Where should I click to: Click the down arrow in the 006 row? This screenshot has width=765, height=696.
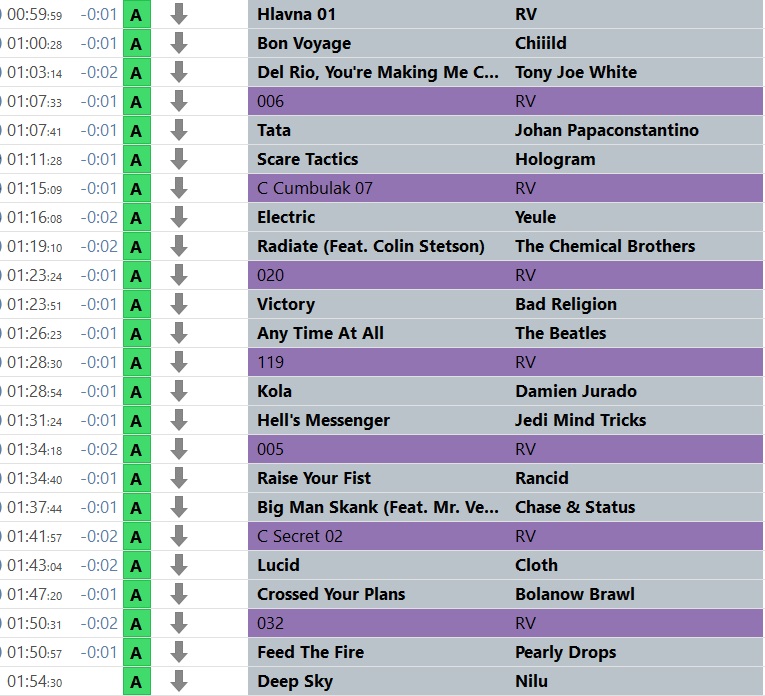[x=179, y=101]
